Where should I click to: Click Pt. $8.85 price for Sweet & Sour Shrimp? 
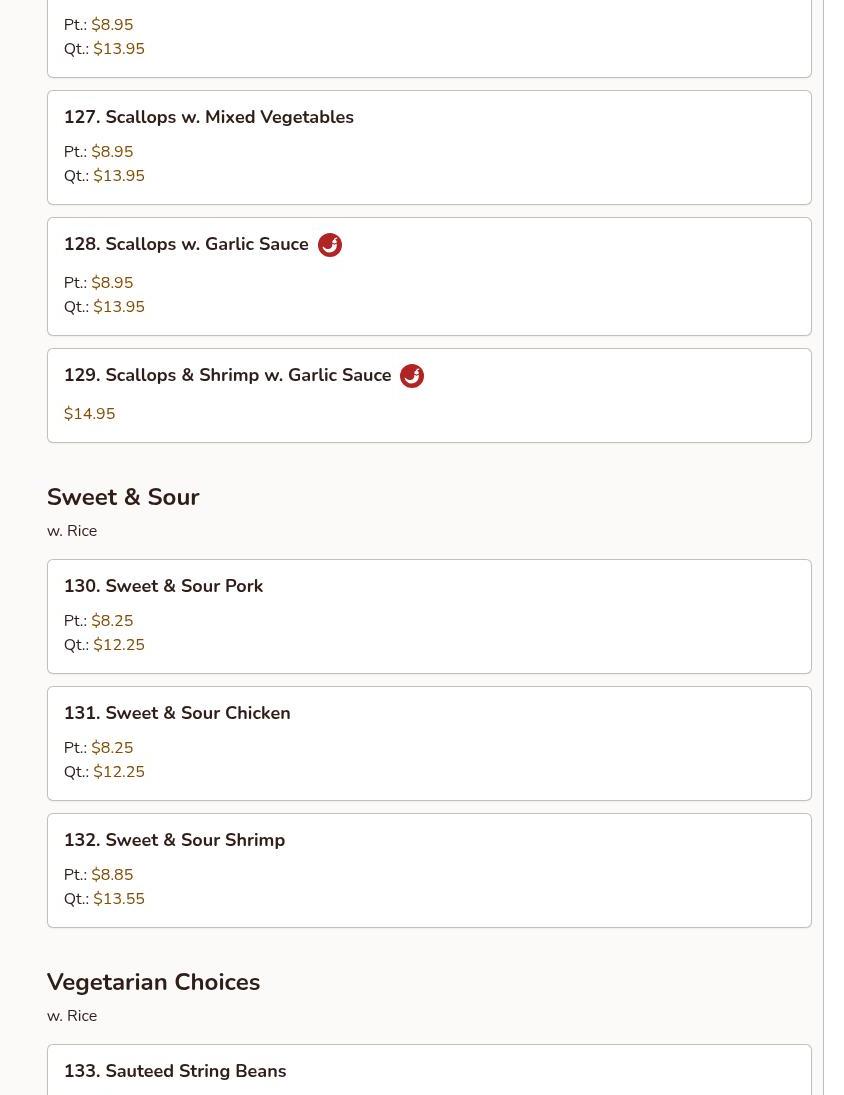(x=112, y=875)
